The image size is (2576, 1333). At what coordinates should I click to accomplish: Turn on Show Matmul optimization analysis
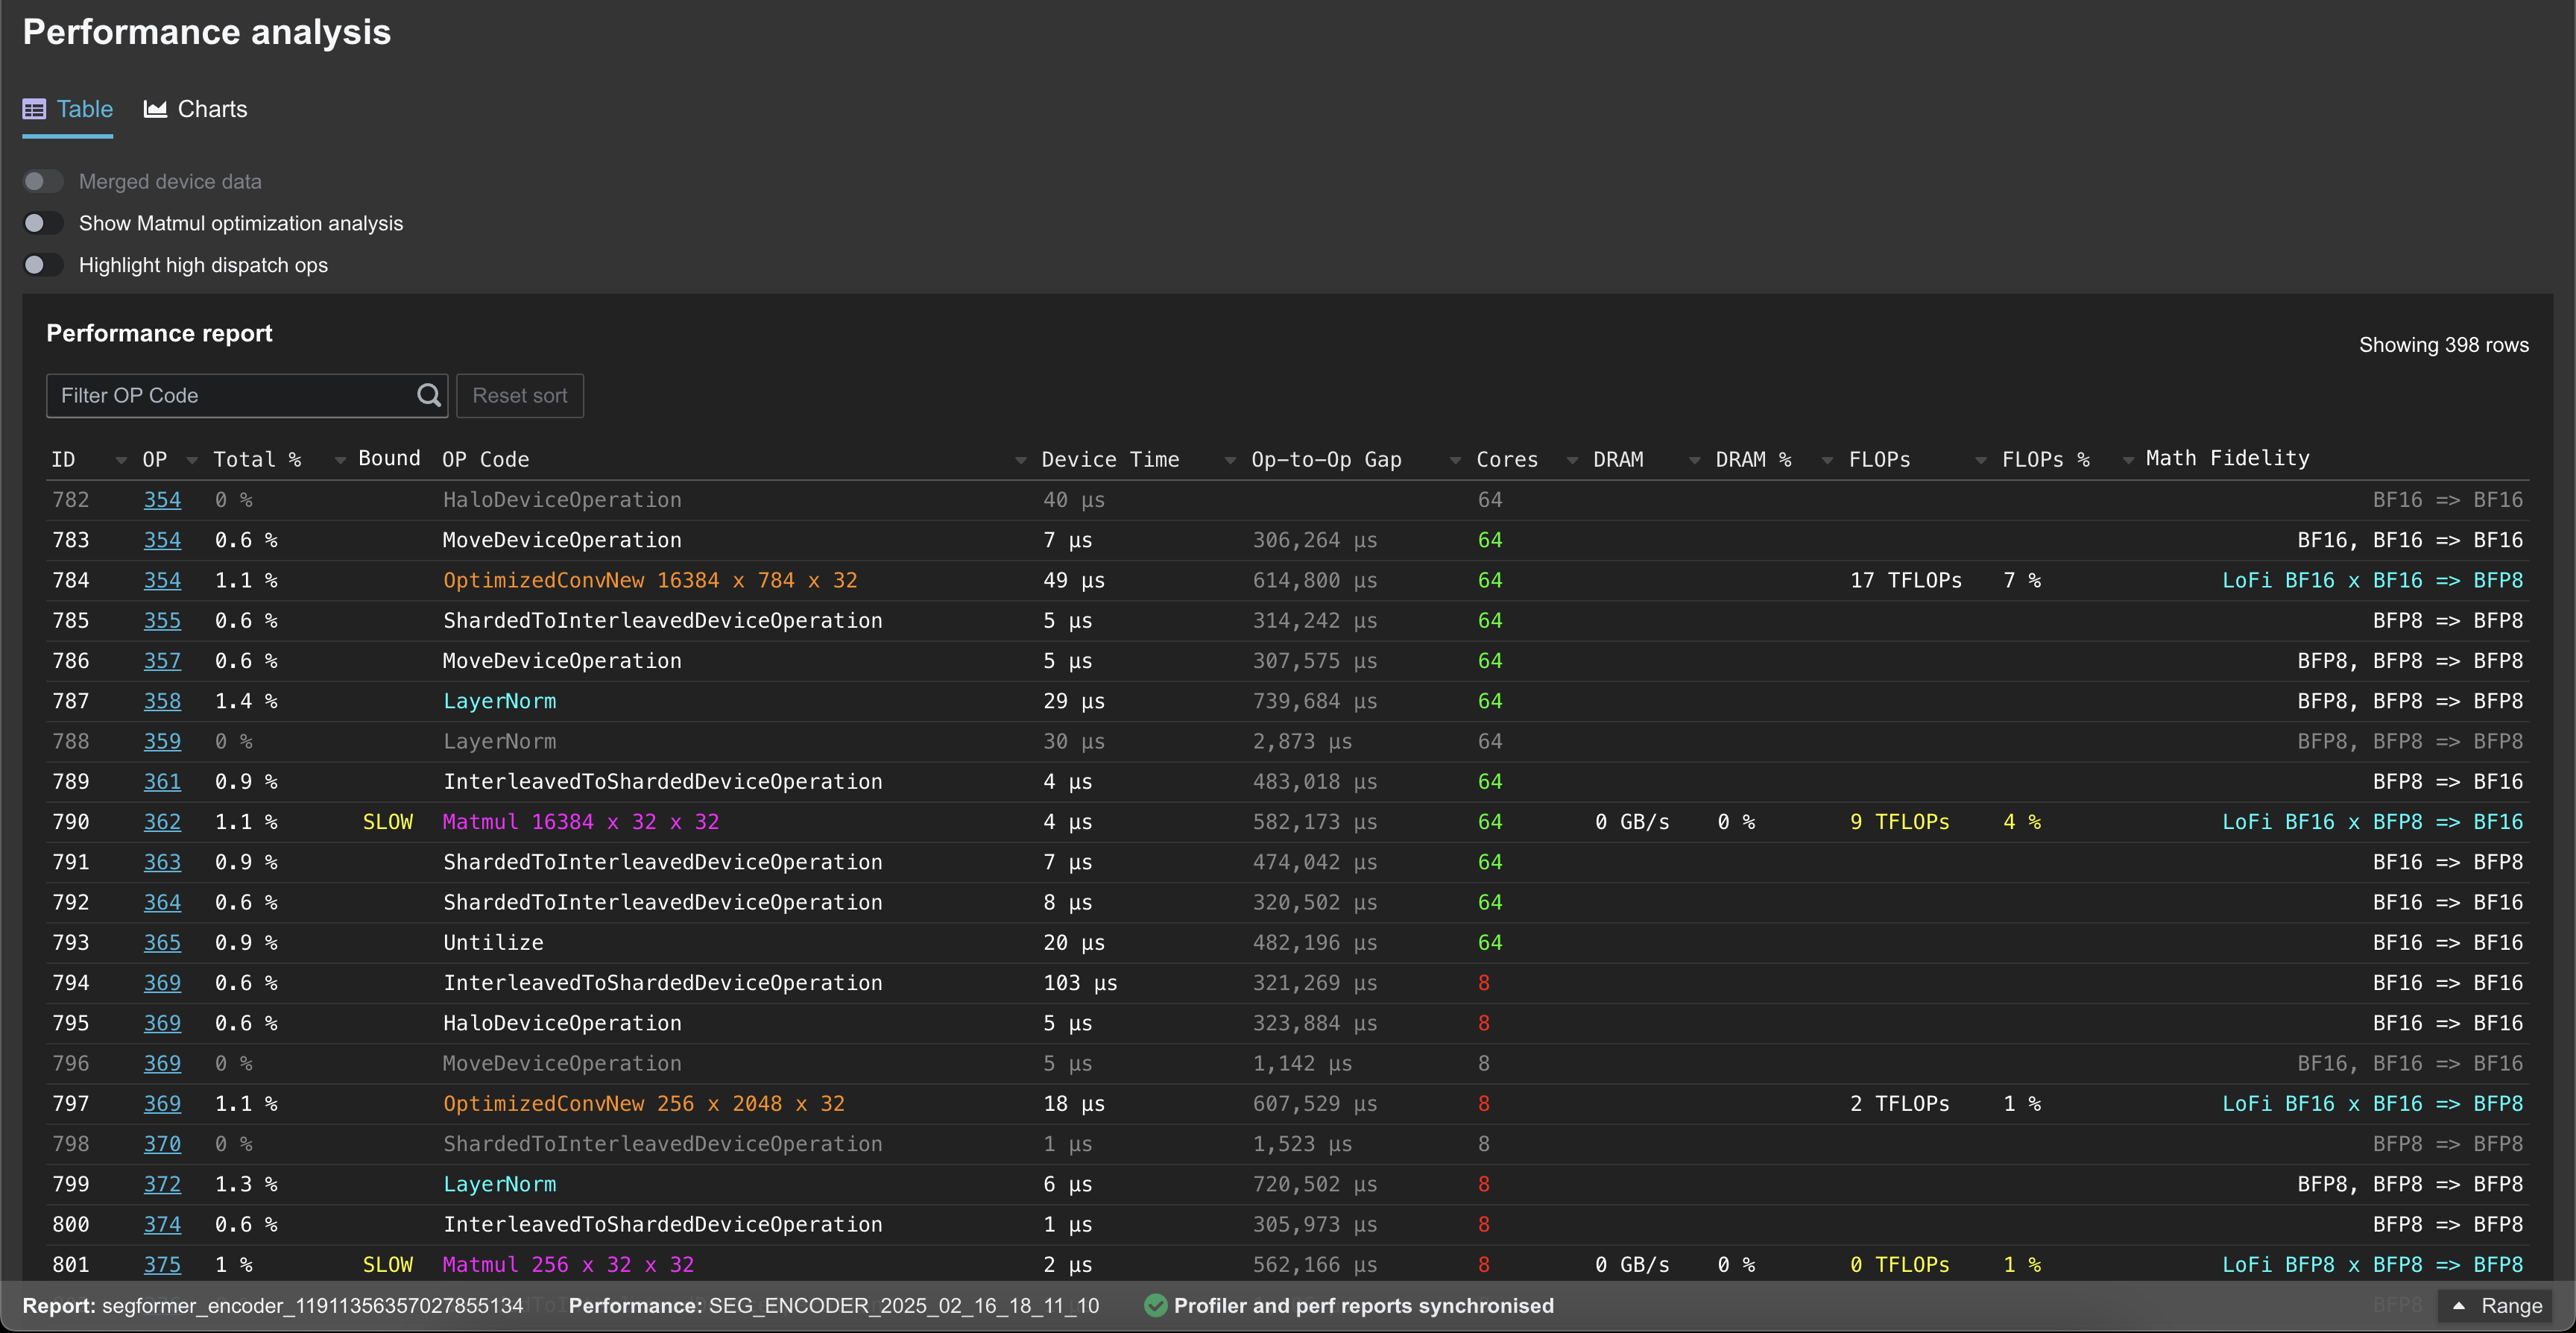pos(43,223)
